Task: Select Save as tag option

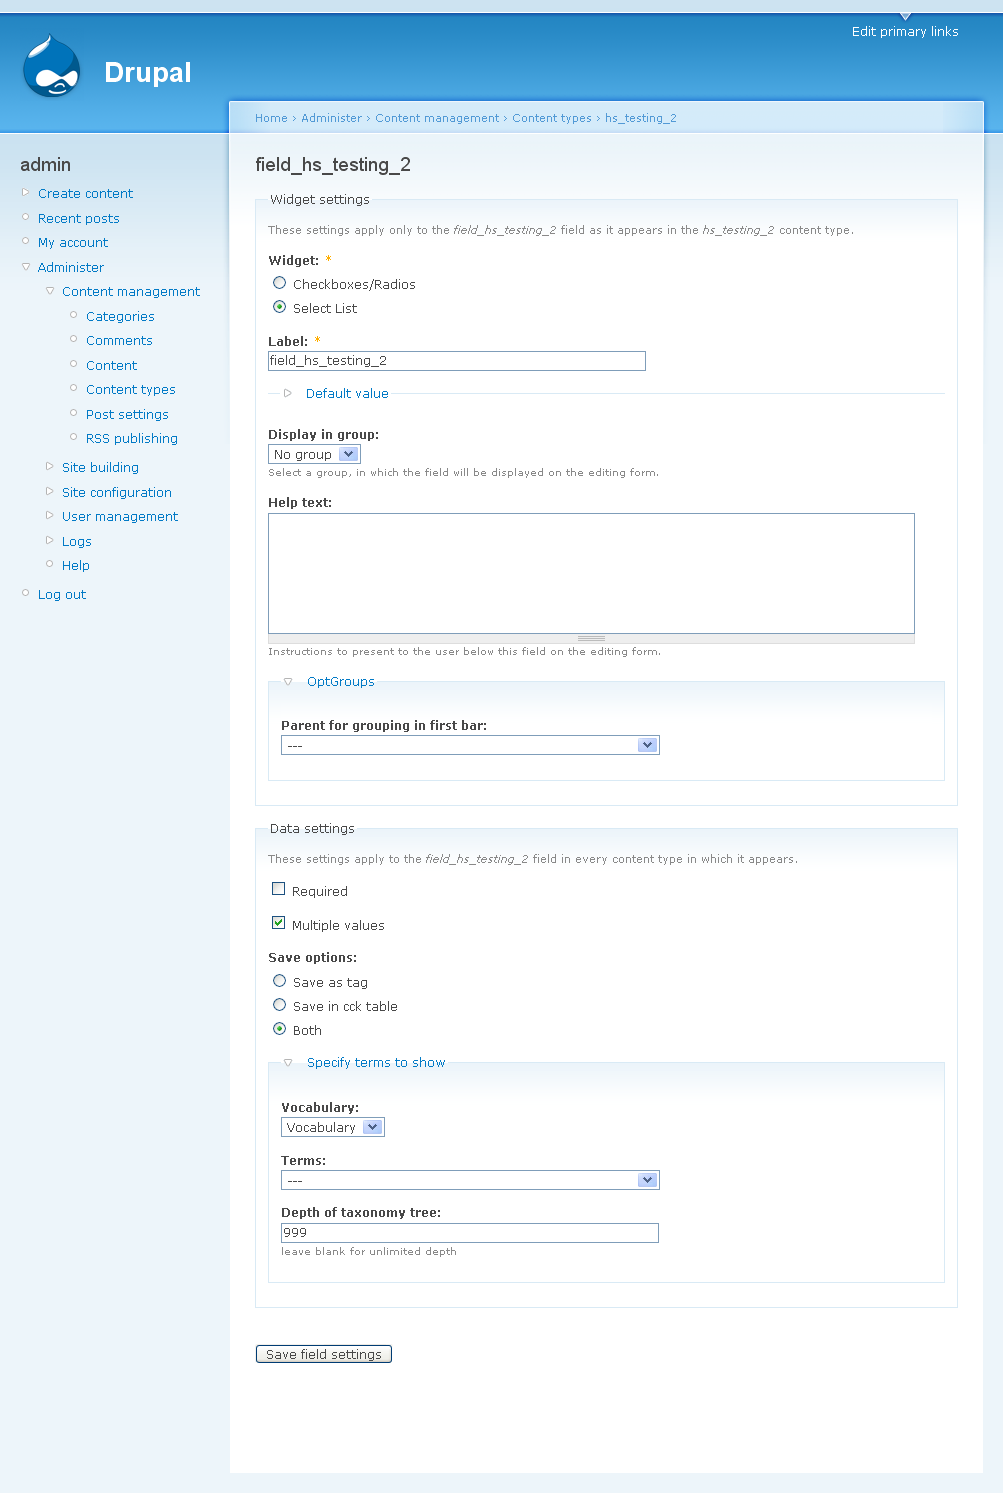Action: tap(279, 980)
